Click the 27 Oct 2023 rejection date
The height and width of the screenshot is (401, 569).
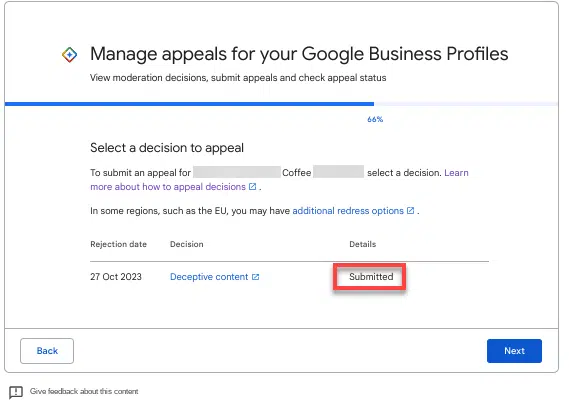pos(116,277)
